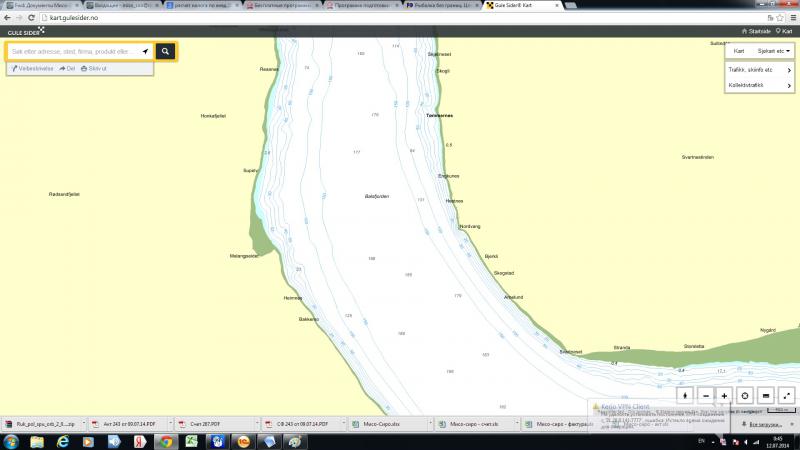Image resolution: width=800 pixels, height=450 pixels.
Task: Click the magnifier search button
Action: coord(166,51)
